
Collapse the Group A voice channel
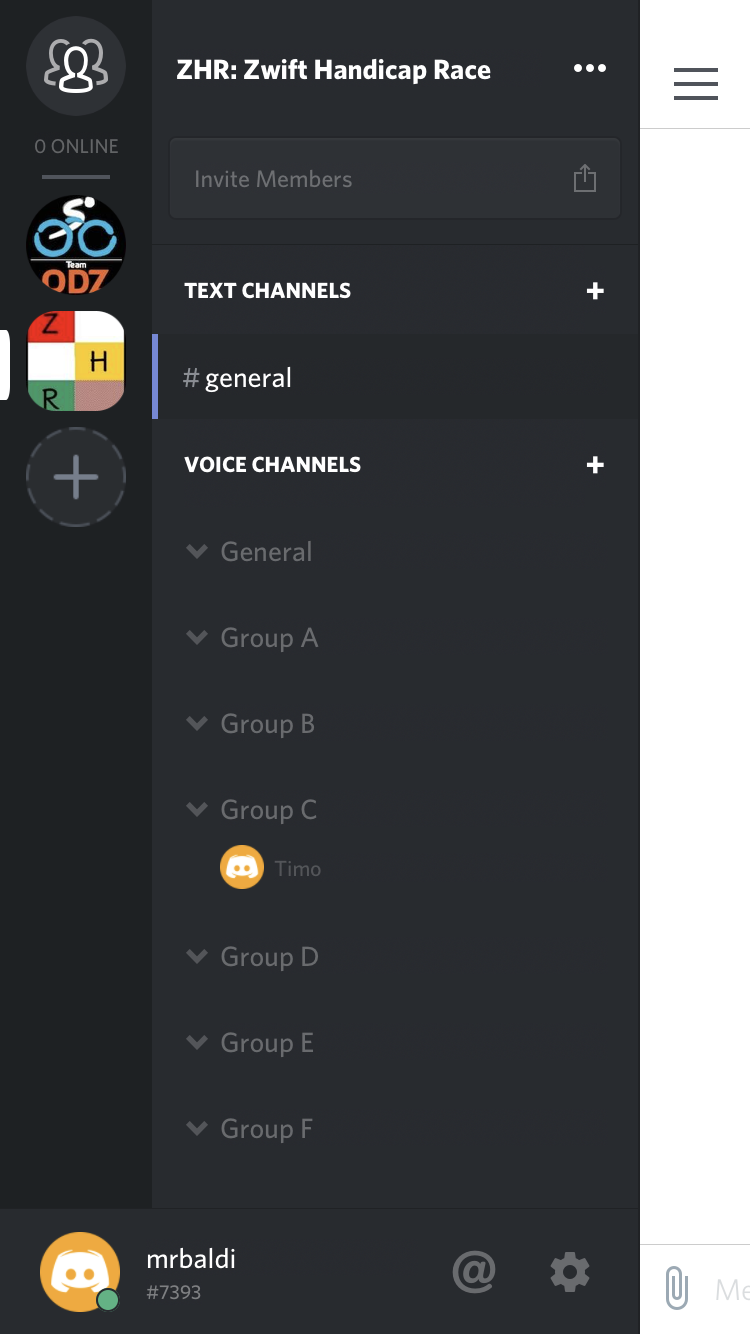(196, 636)
